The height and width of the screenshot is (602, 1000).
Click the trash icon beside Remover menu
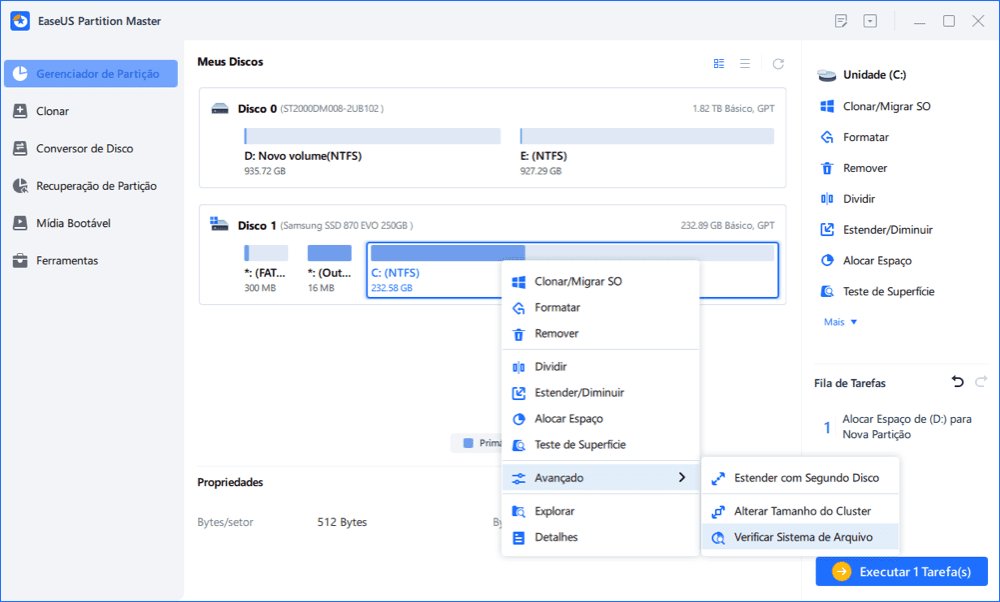(519, 334)
